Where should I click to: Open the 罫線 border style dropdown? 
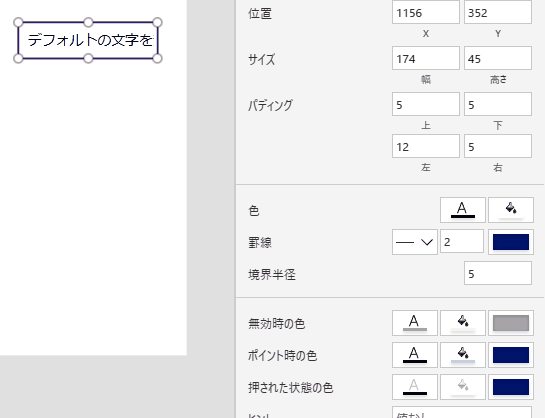pyautogui.click(x=415, y=242)
